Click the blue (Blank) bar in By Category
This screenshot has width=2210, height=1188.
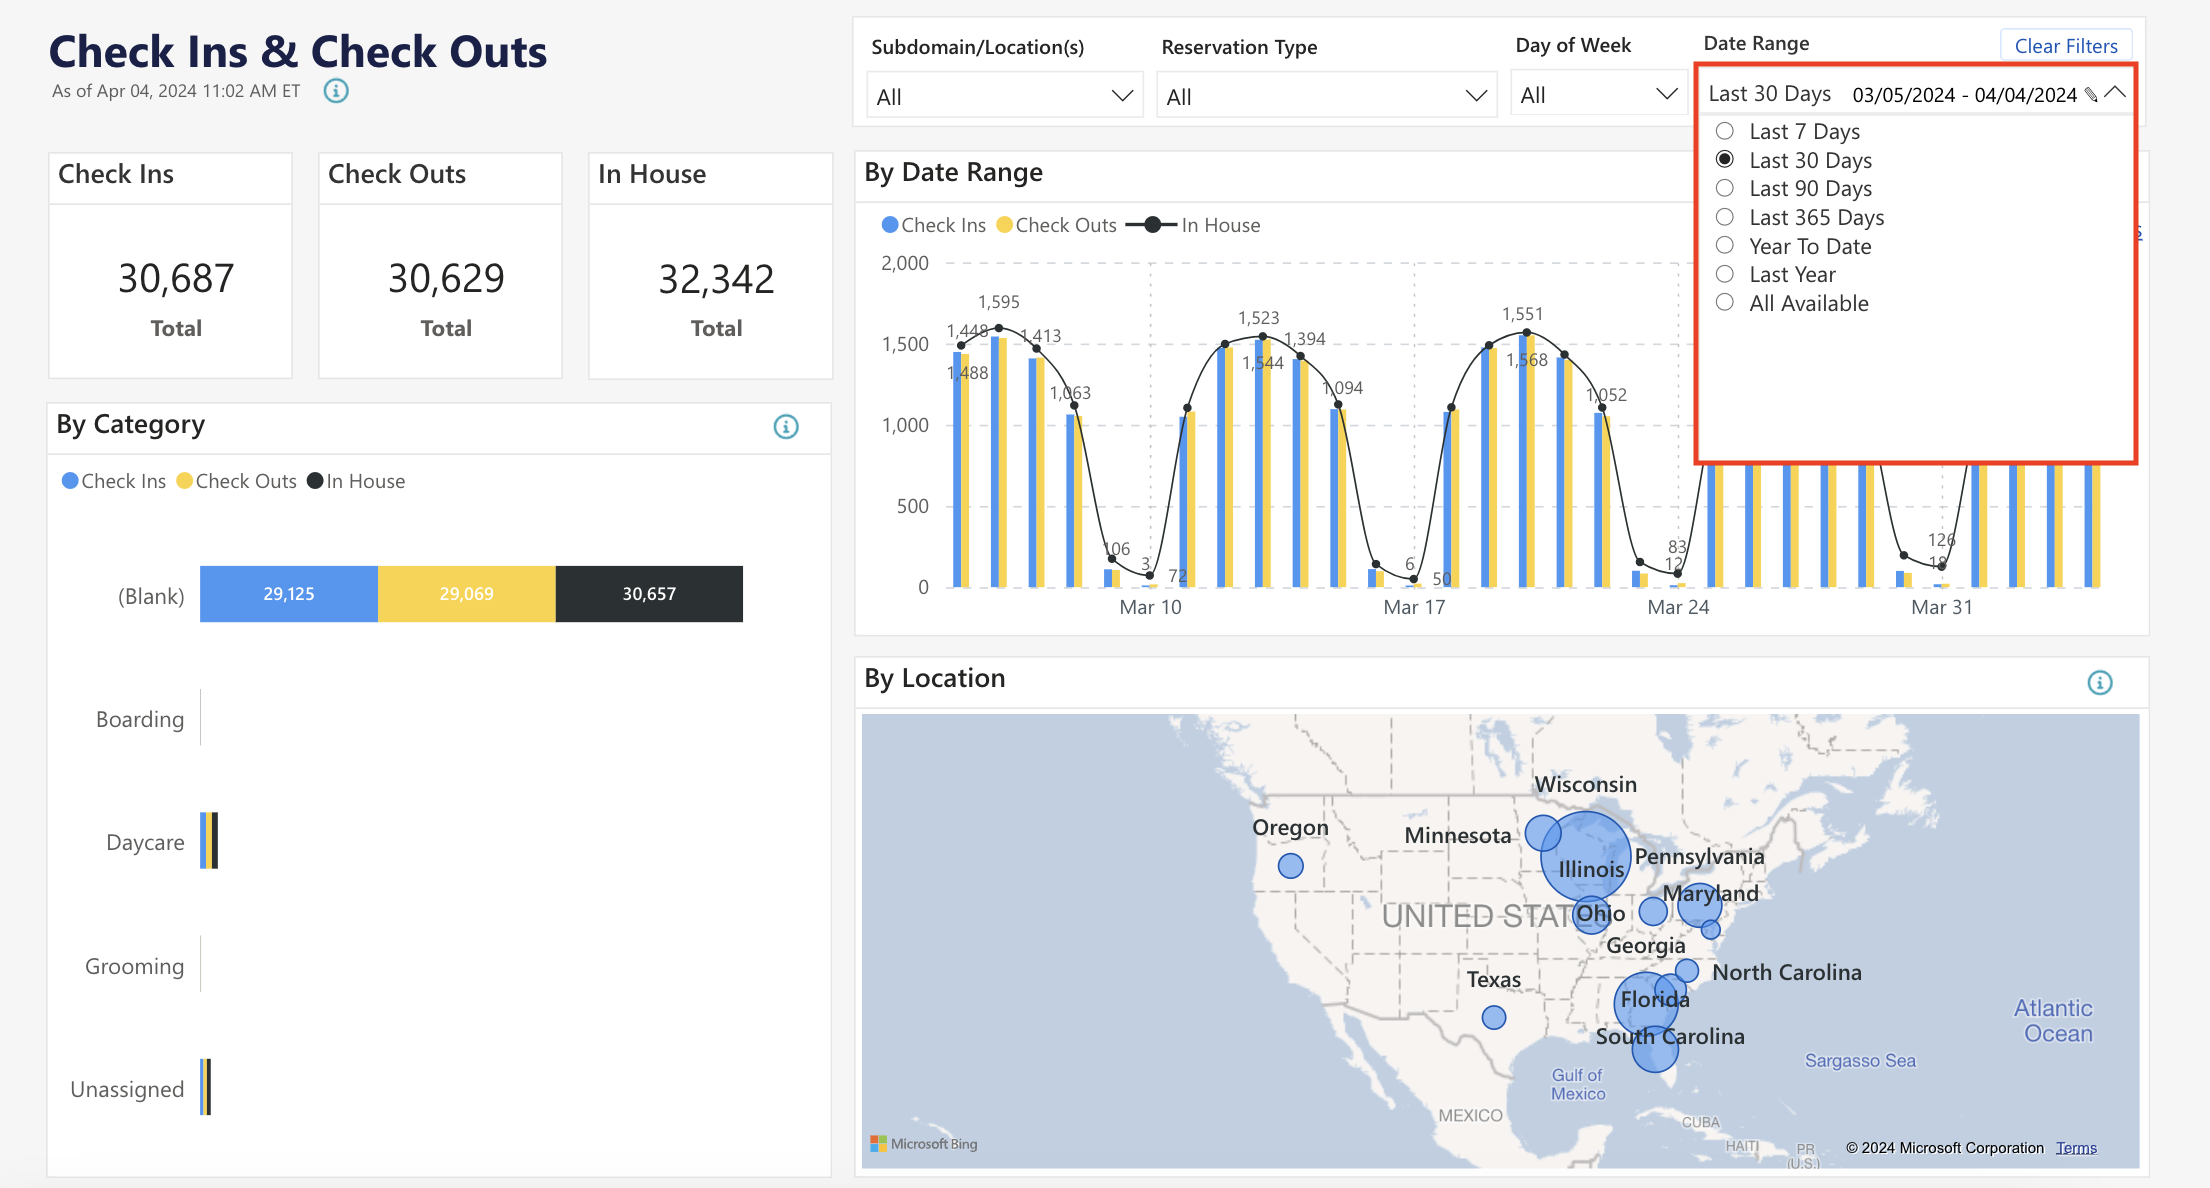pyautogui.click(x=289, y=593)
